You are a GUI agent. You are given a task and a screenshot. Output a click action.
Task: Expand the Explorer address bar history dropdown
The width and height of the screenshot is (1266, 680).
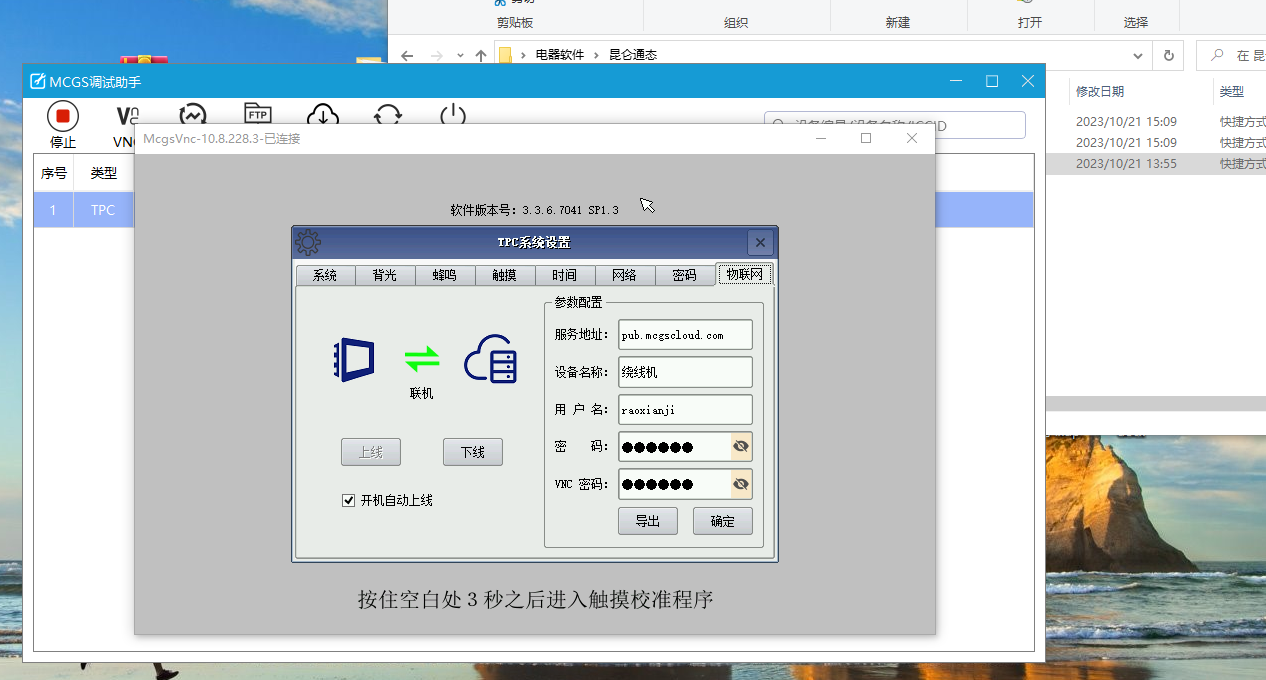click(x=1138, y=55)
